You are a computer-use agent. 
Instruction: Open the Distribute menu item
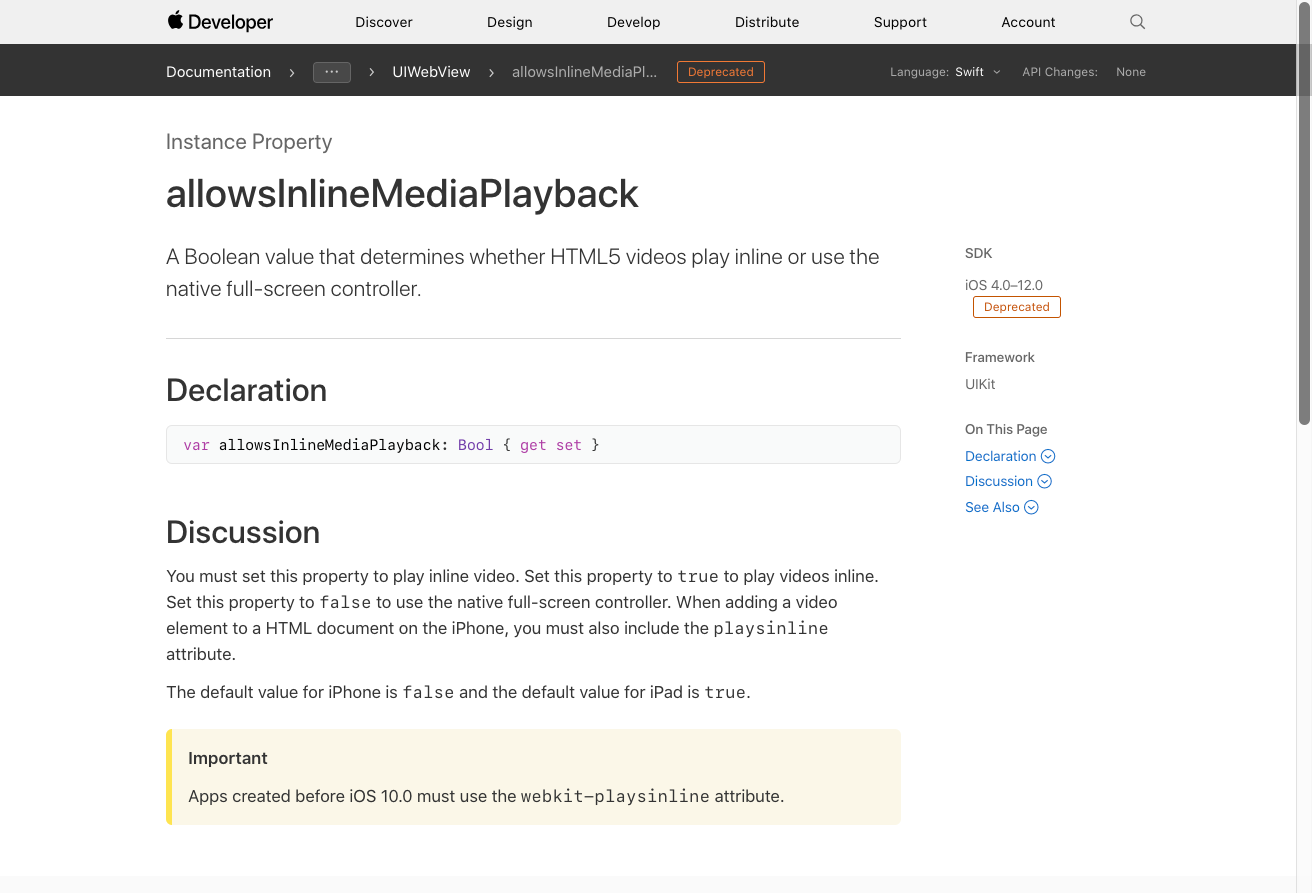767,22
